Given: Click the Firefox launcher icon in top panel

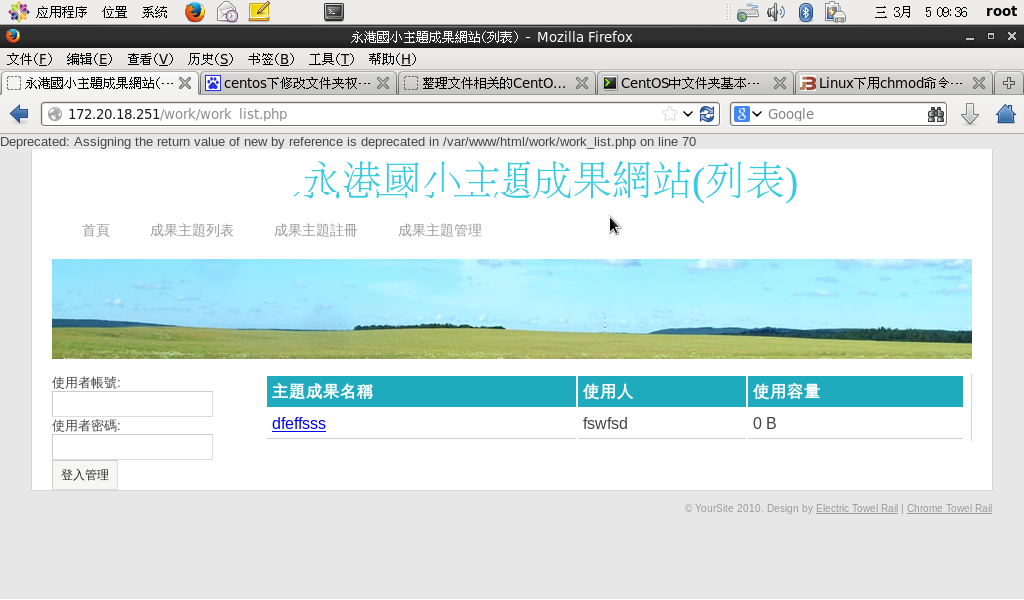Looking at the screenshot, I should pyautogui.click(x=195, y=12).
